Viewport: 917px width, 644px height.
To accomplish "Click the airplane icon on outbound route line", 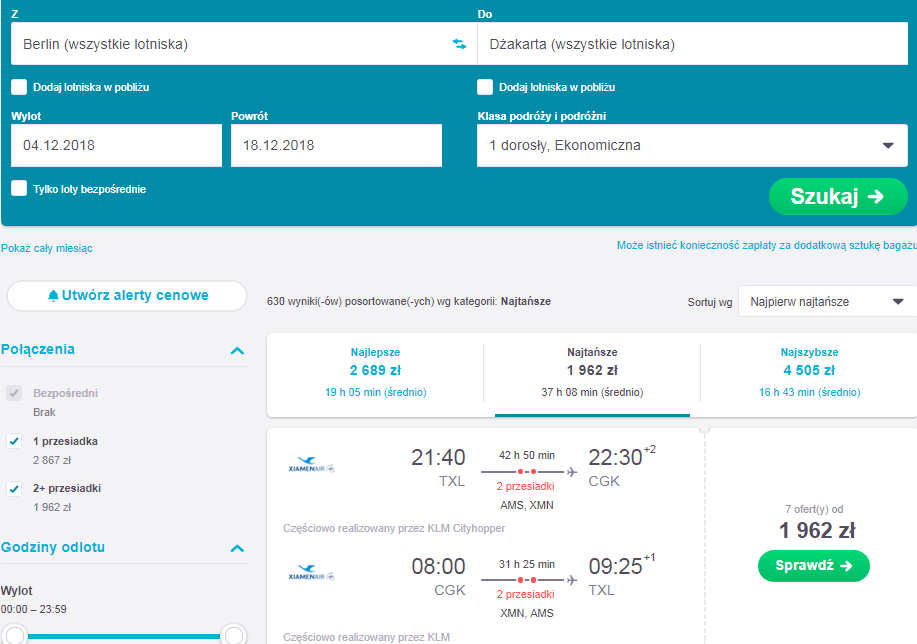I will pyautogui.click(x=571, y=471).
